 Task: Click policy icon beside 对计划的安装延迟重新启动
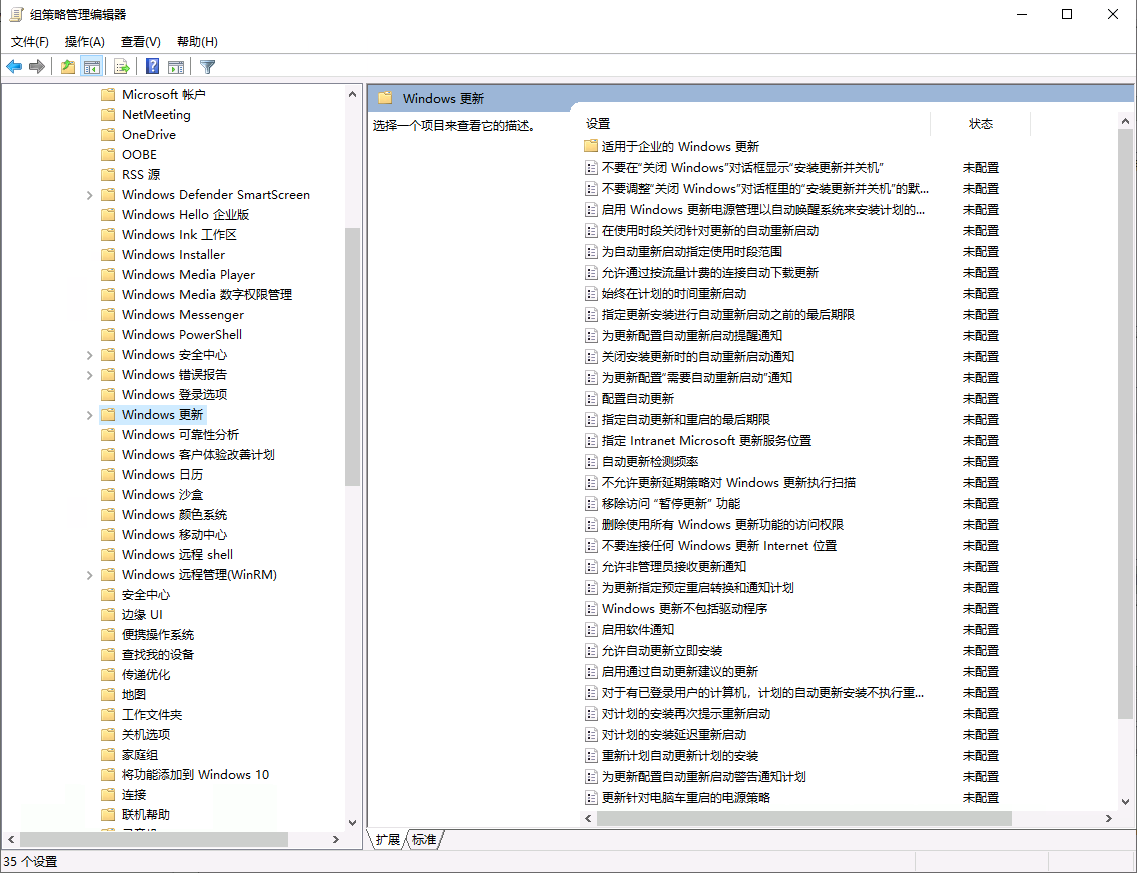591,735
